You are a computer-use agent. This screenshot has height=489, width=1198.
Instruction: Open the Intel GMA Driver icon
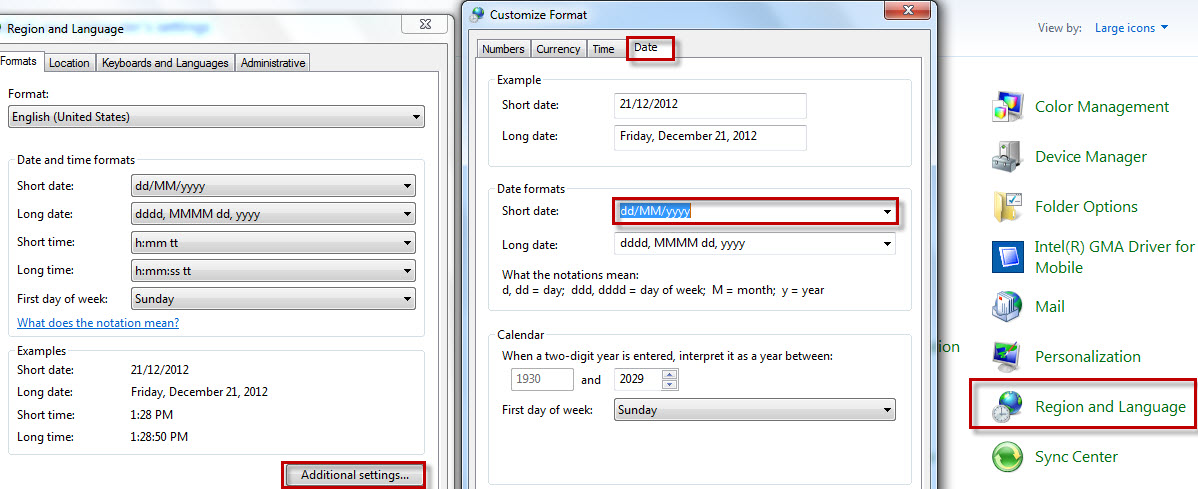click(x=1007, y=257)
